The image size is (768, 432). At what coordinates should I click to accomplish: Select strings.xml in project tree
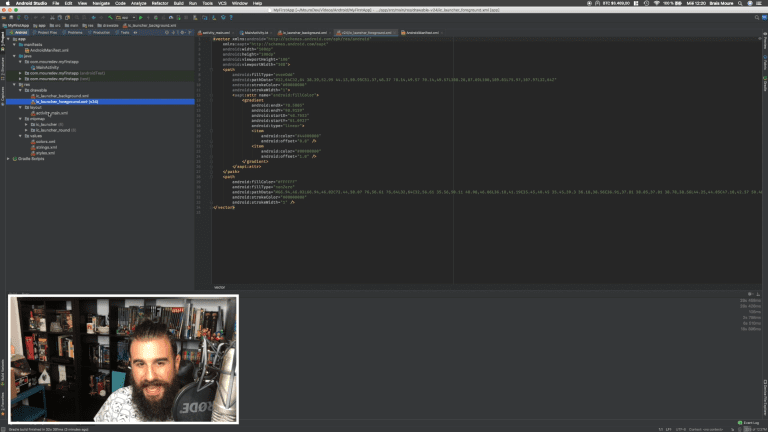click(x=44, y=147)
